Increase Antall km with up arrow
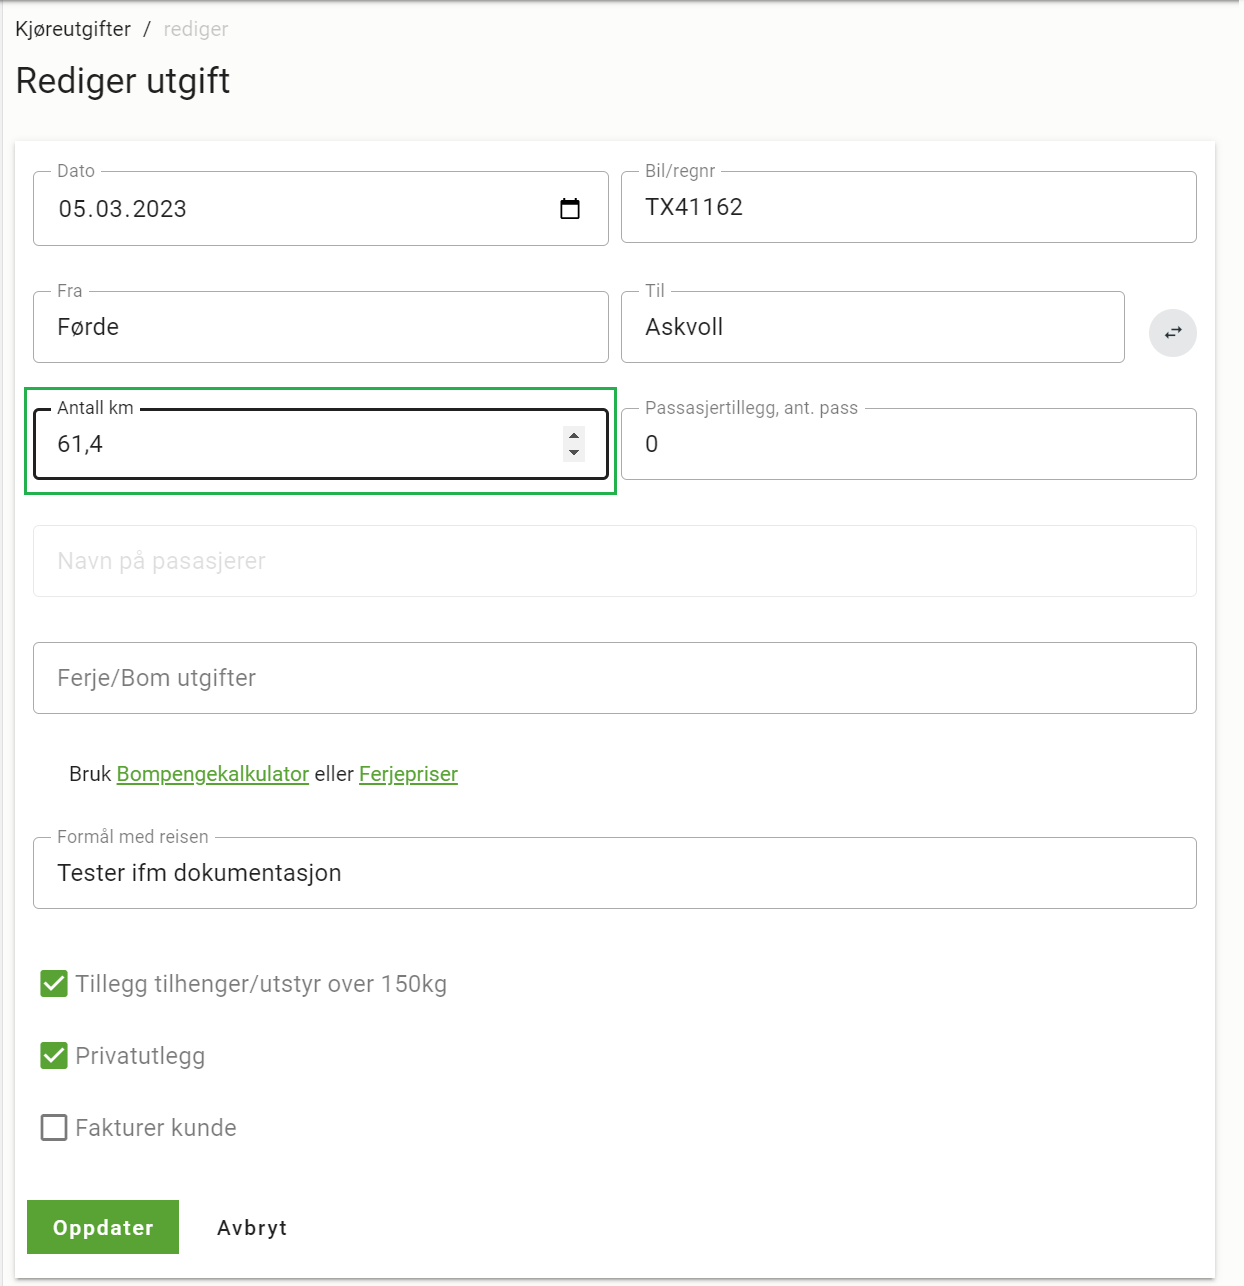Viewport: 1244px width, 1286px height. [x=574, y=435]
